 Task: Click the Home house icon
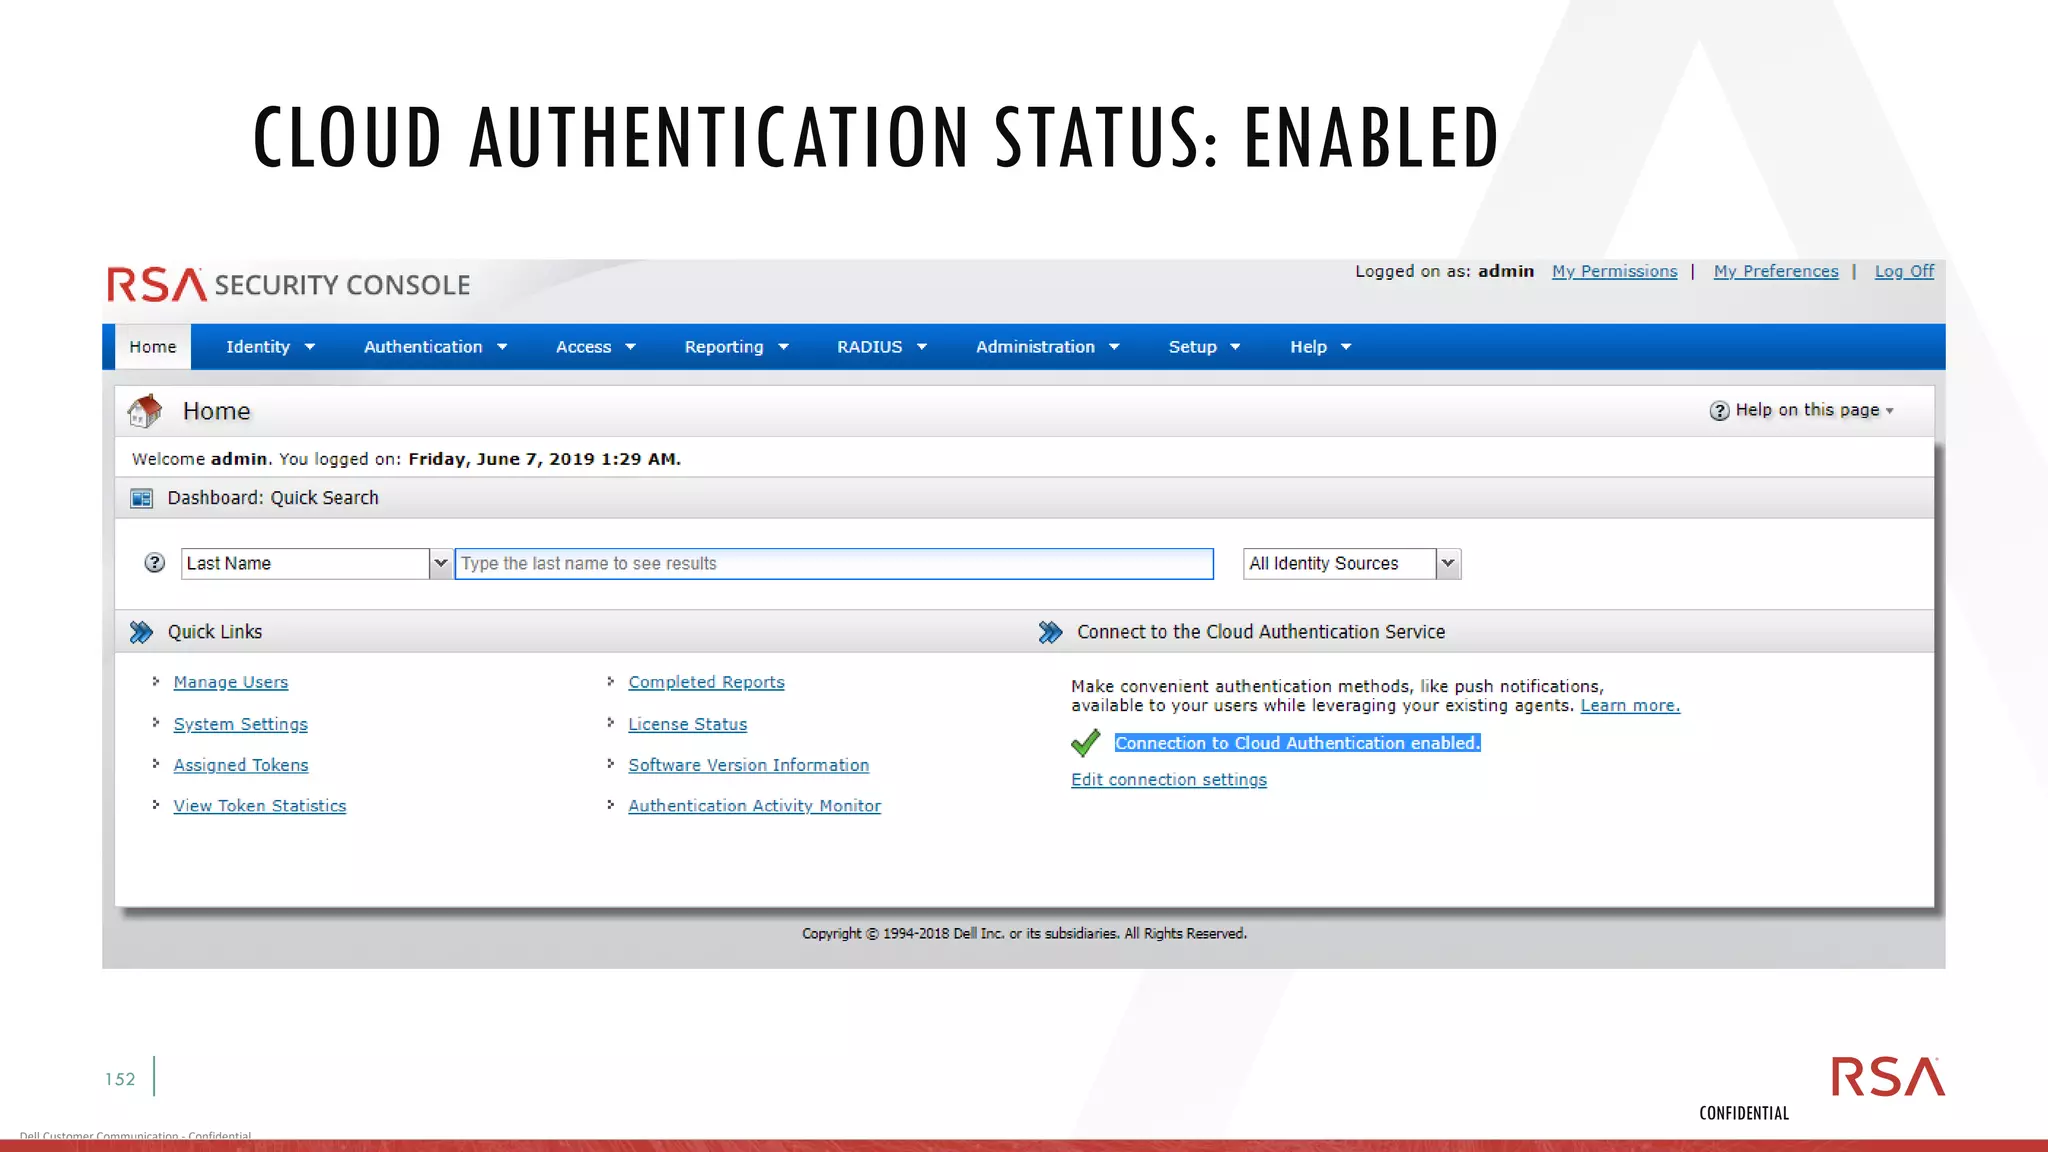click(145, 411)
